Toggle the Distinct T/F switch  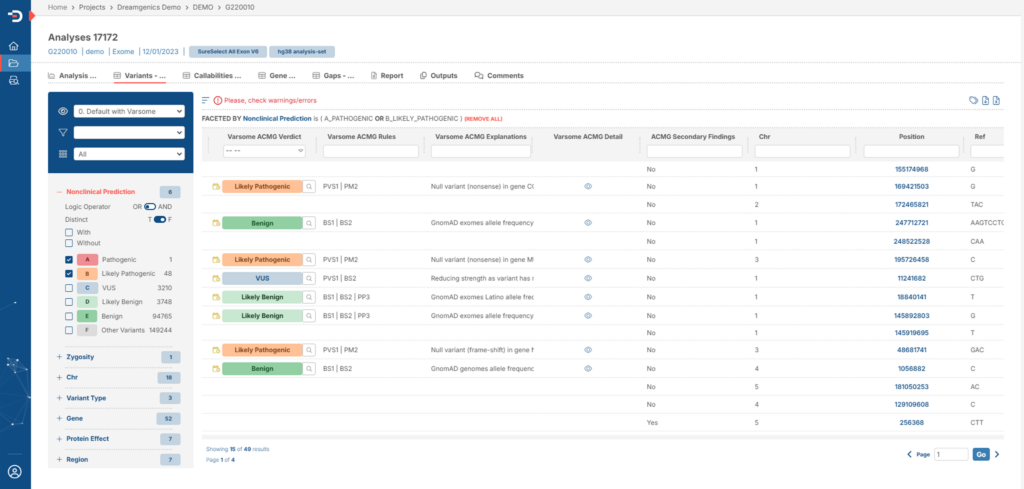coord(159,220)
